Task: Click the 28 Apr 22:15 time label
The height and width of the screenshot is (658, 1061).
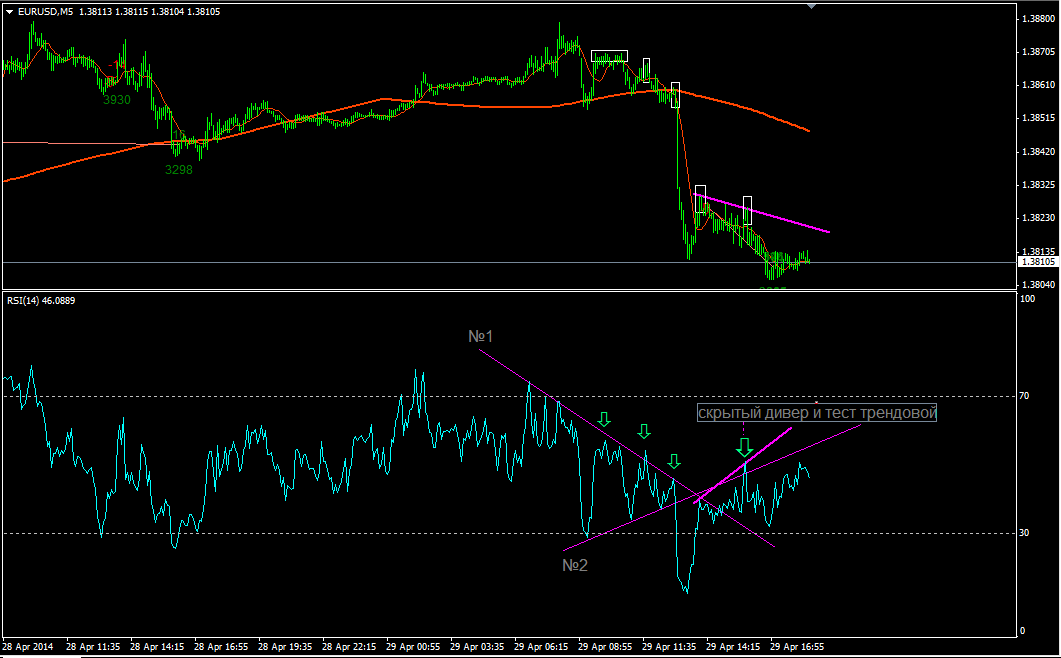Action: point(349,646)
